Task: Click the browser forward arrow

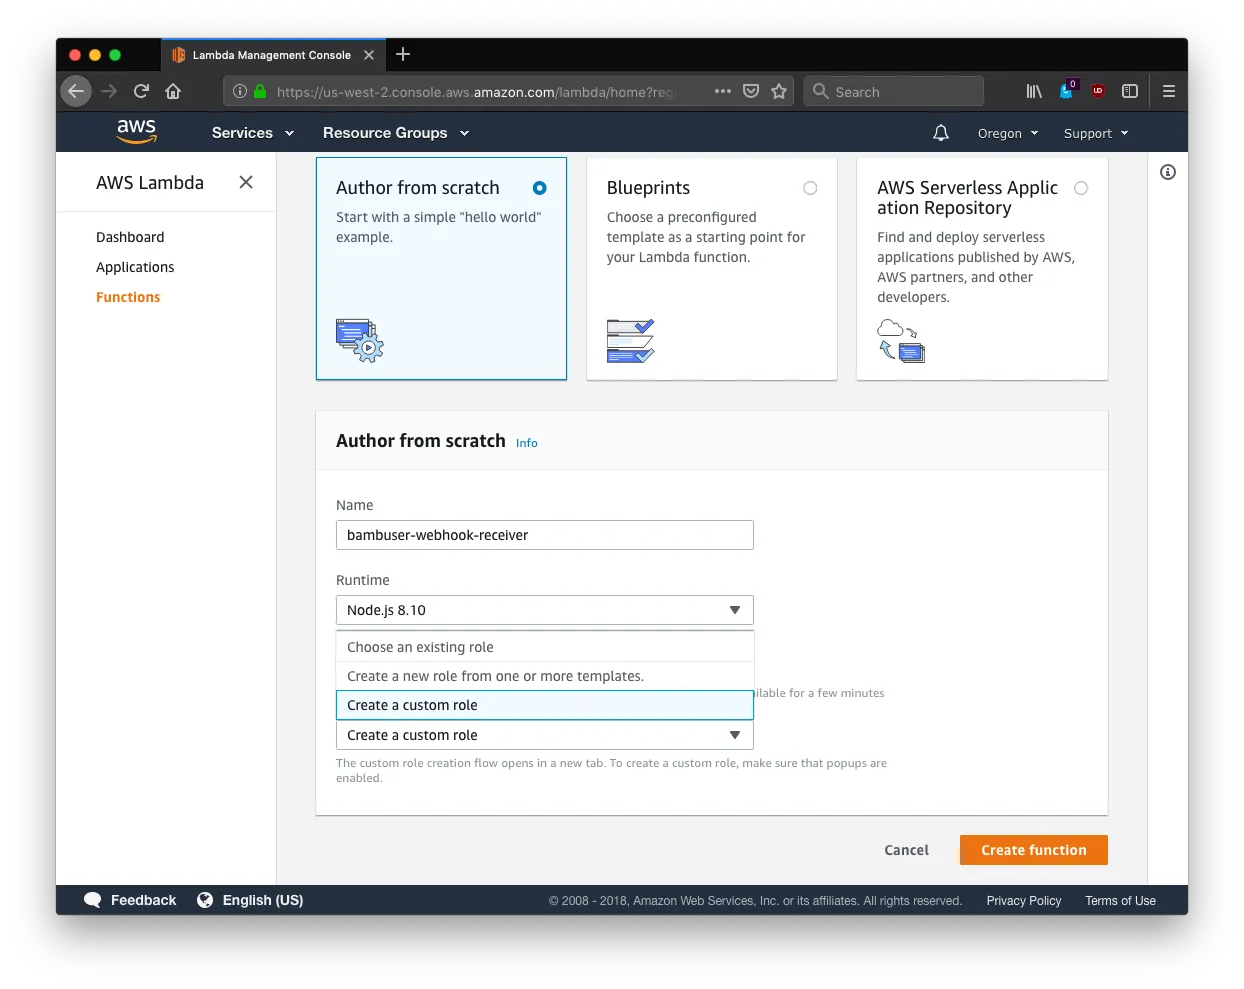Action: point(109,91)
